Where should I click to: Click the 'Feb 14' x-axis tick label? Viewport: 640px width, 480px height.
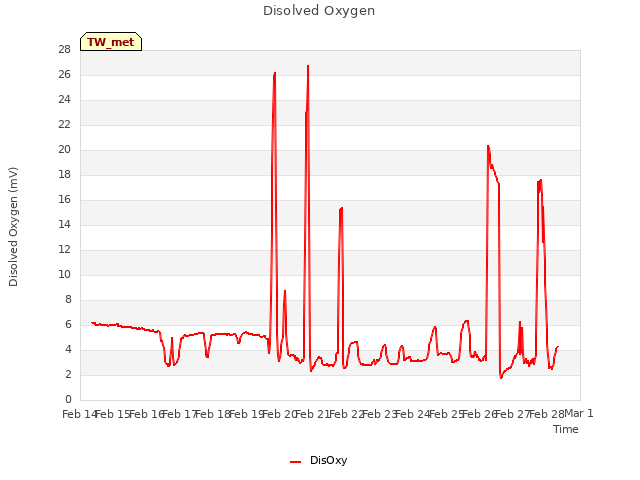point(80,414)
